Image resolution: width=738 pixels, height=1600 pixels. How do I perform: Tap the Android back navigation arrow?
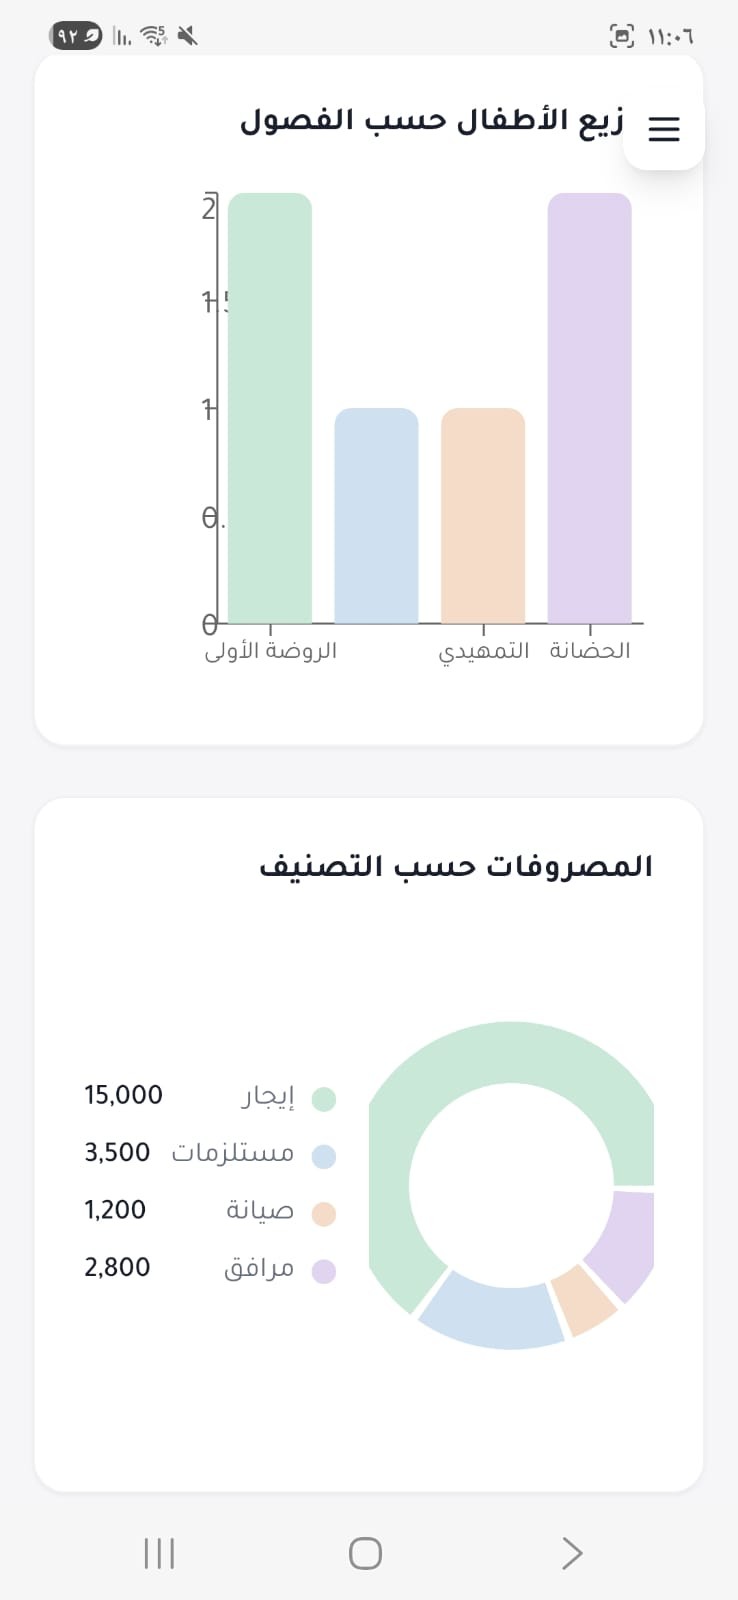pos(572,1553)
